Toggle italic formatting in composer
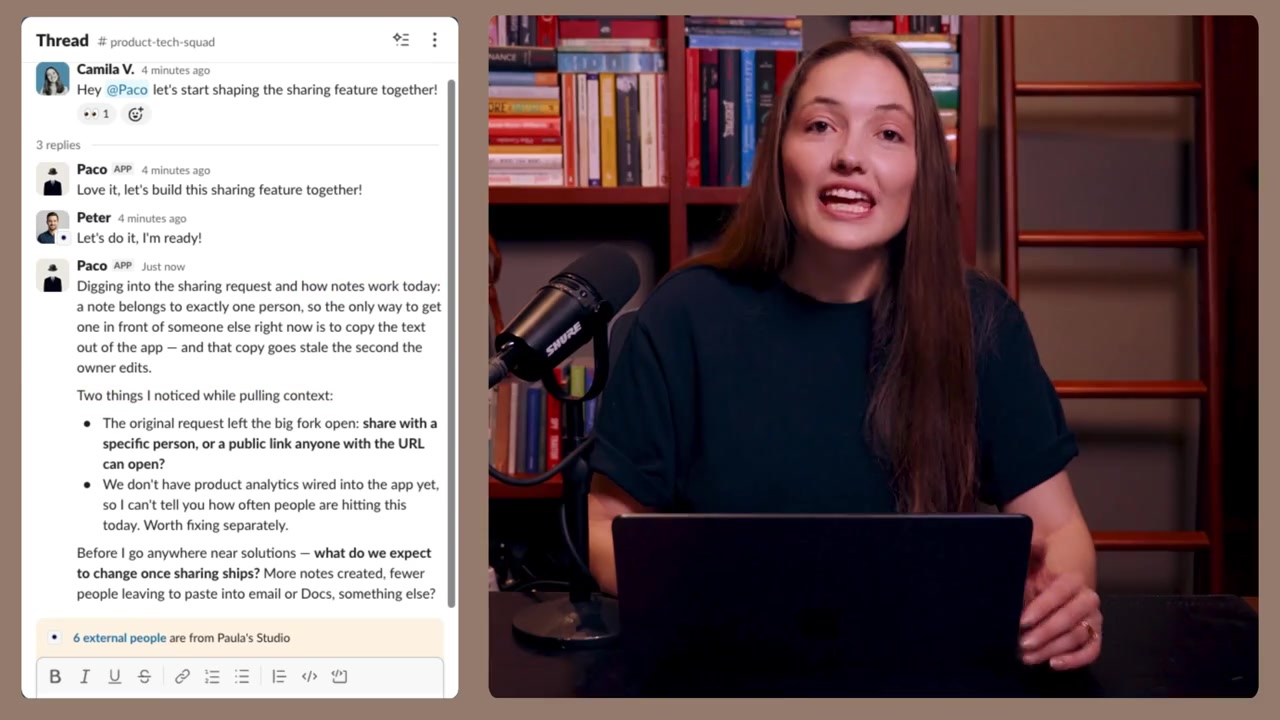Image resolution: width=1280 pixels, height=720 pixels. coord(85,677)
